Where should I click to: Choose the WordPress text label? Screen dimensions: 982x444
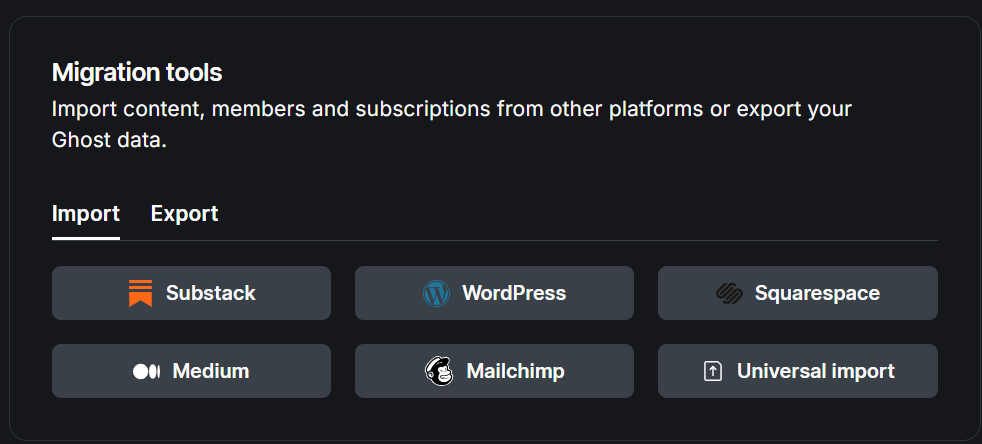click(513, 293)
